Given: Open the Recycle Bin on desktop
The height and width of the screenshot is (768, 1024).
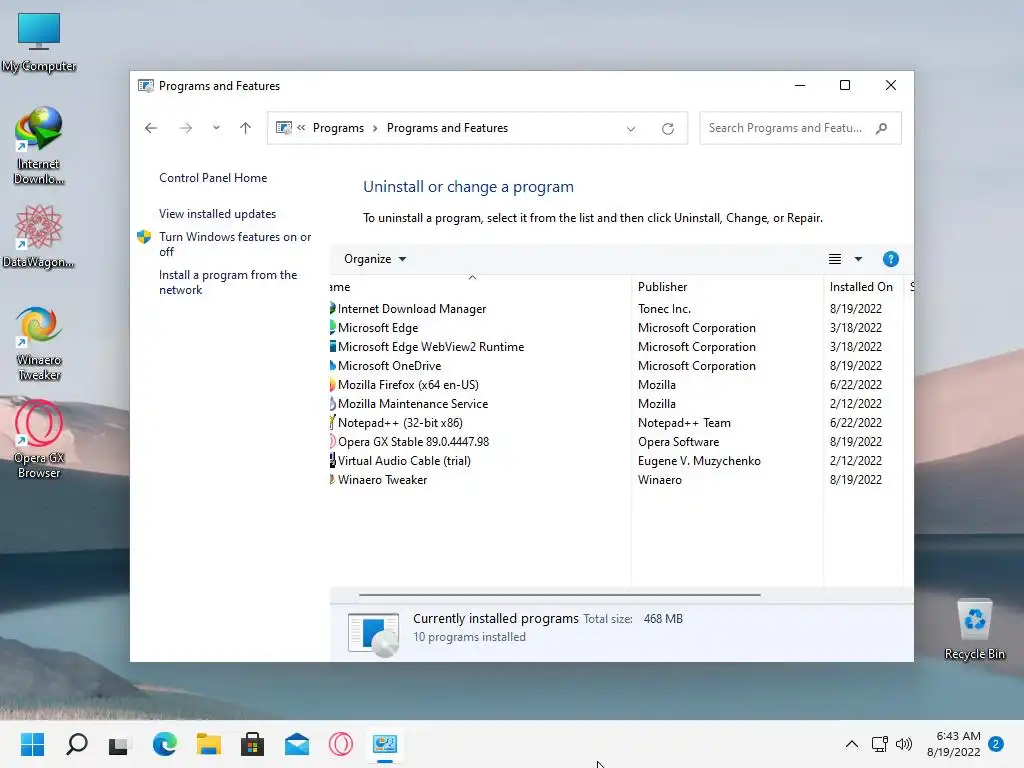Looking at the screenshot, I should 974,630.
